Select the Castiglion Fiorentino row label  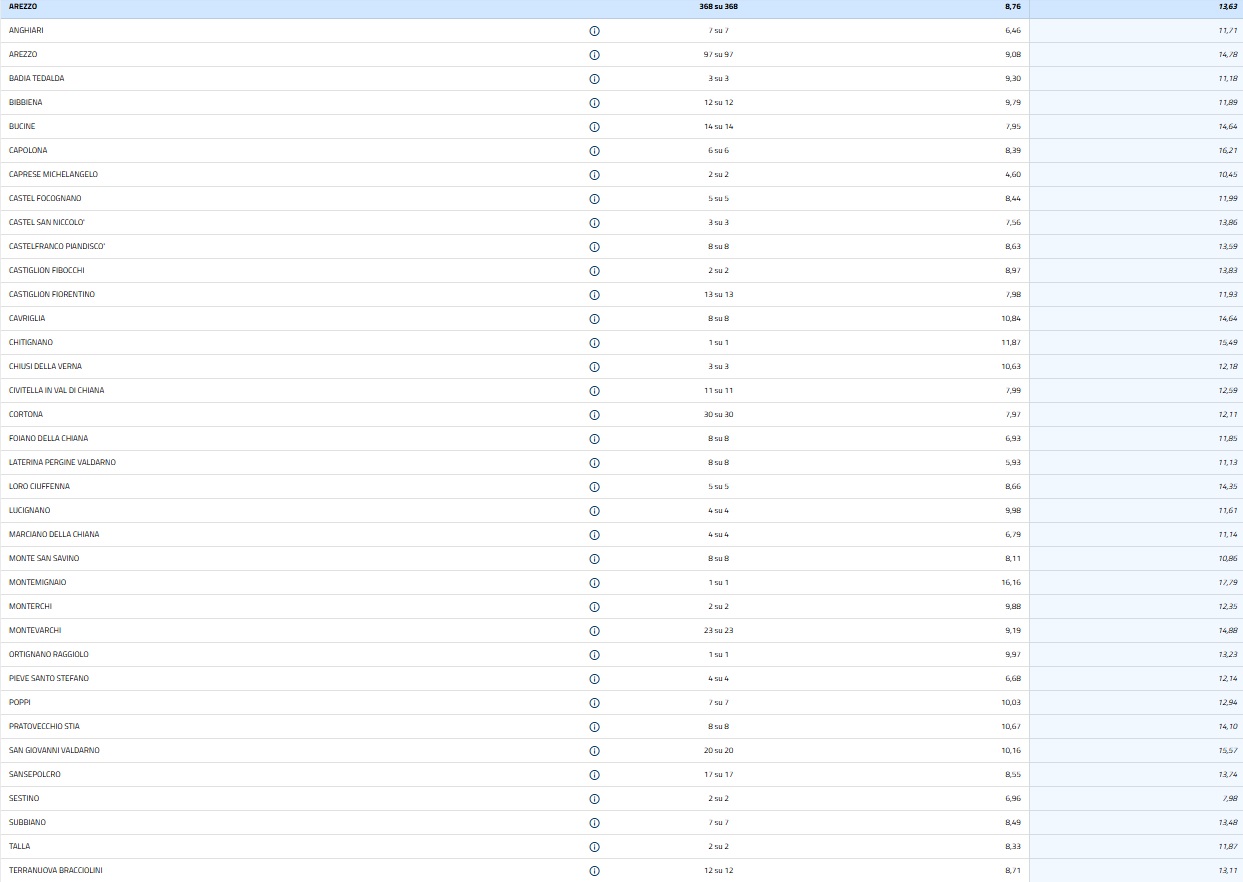[52, 295]
